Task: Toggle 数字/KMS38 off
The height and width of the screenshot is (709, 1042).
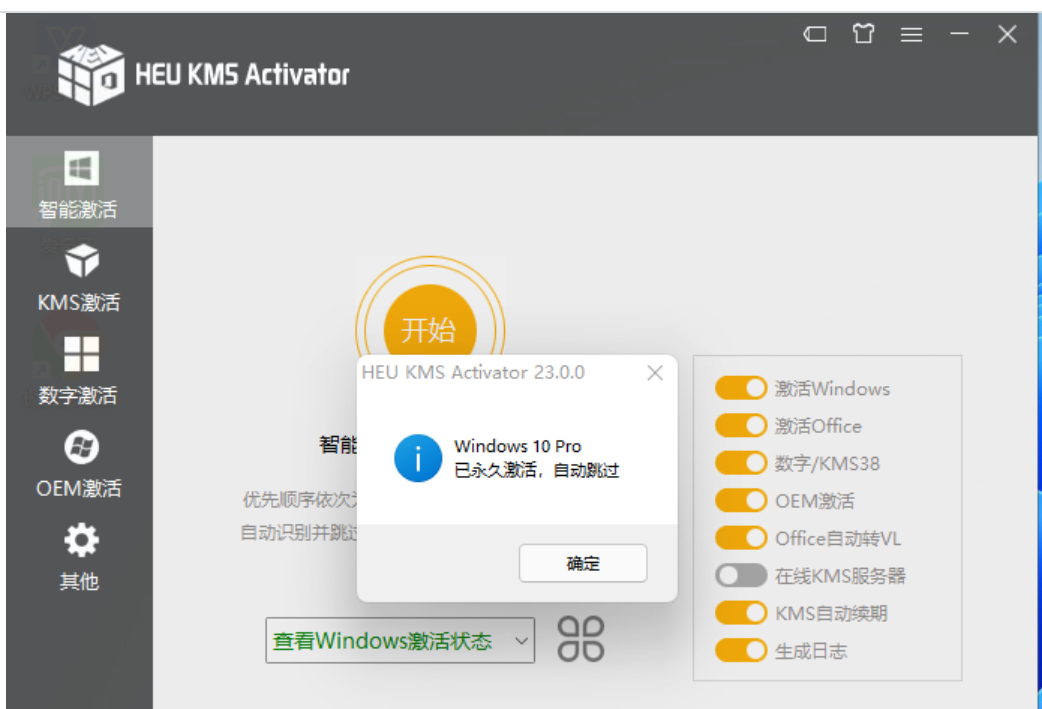Action: click(x=742, y=462)
